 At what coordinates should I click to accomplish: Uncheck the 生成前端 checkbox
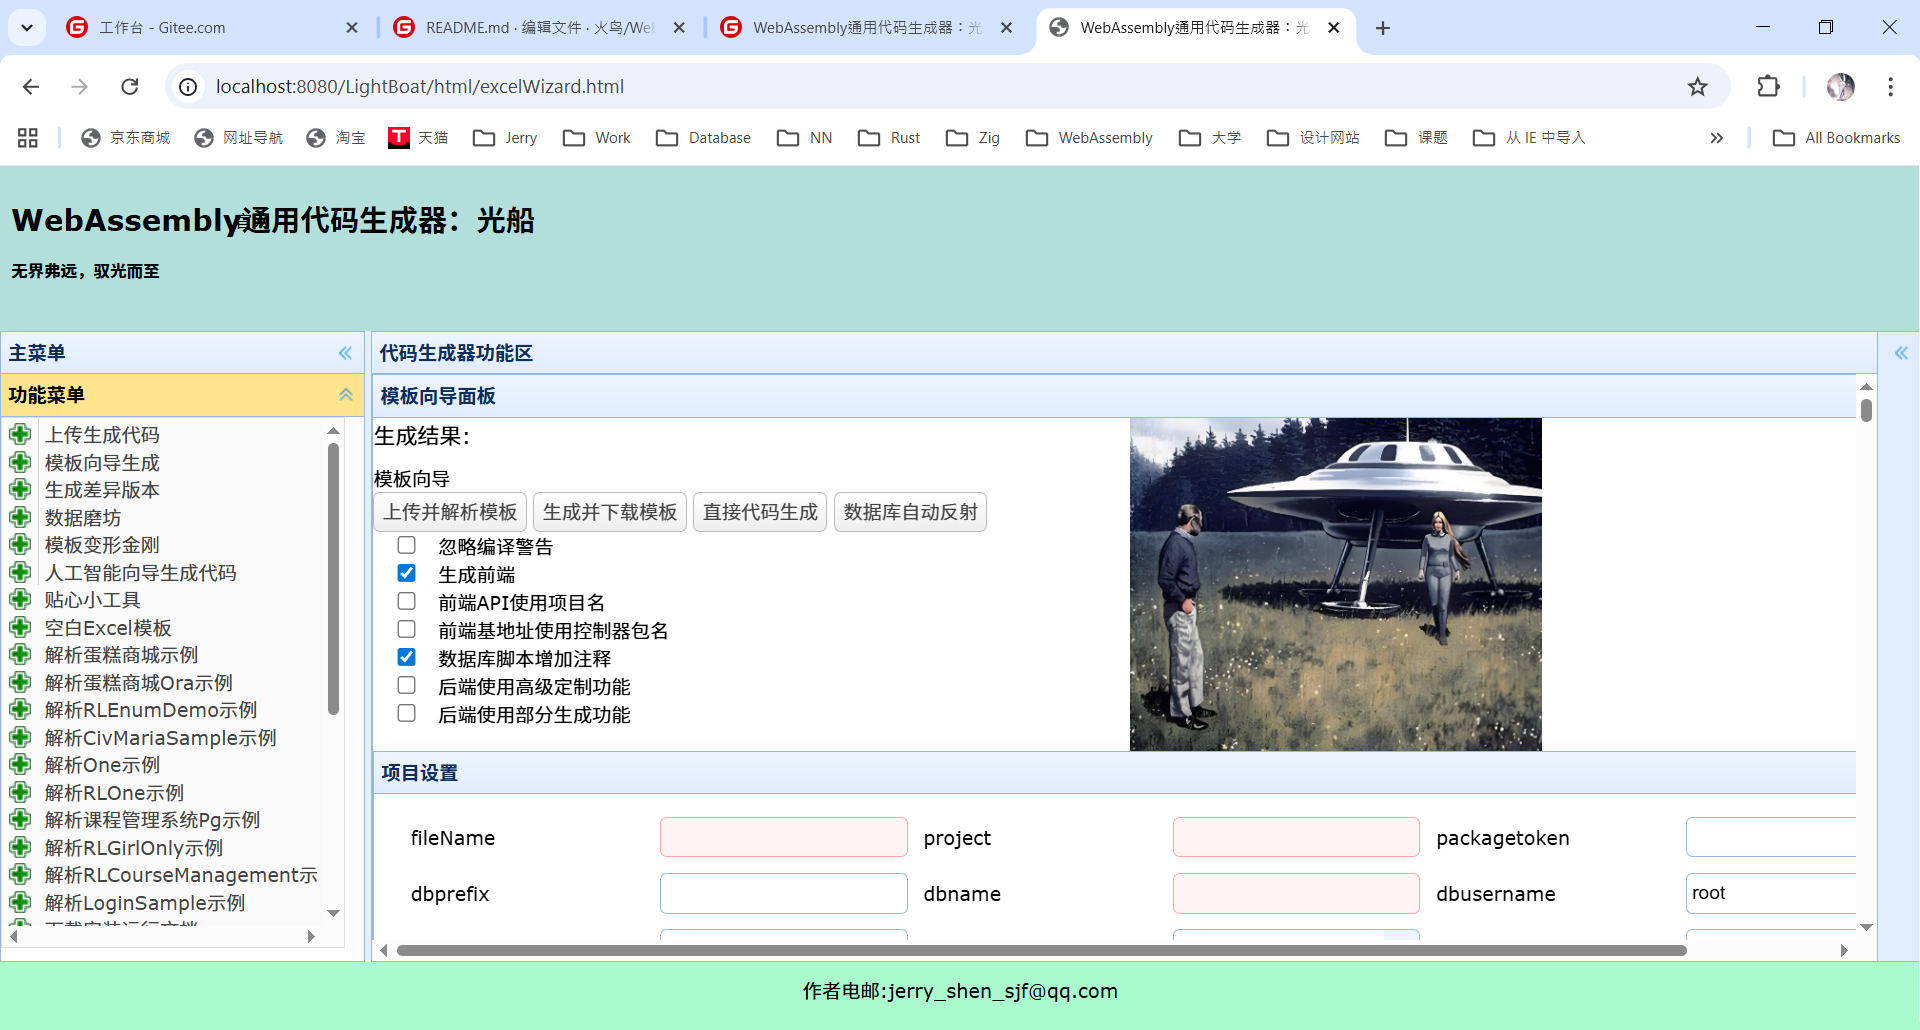(x=407, y=573)
